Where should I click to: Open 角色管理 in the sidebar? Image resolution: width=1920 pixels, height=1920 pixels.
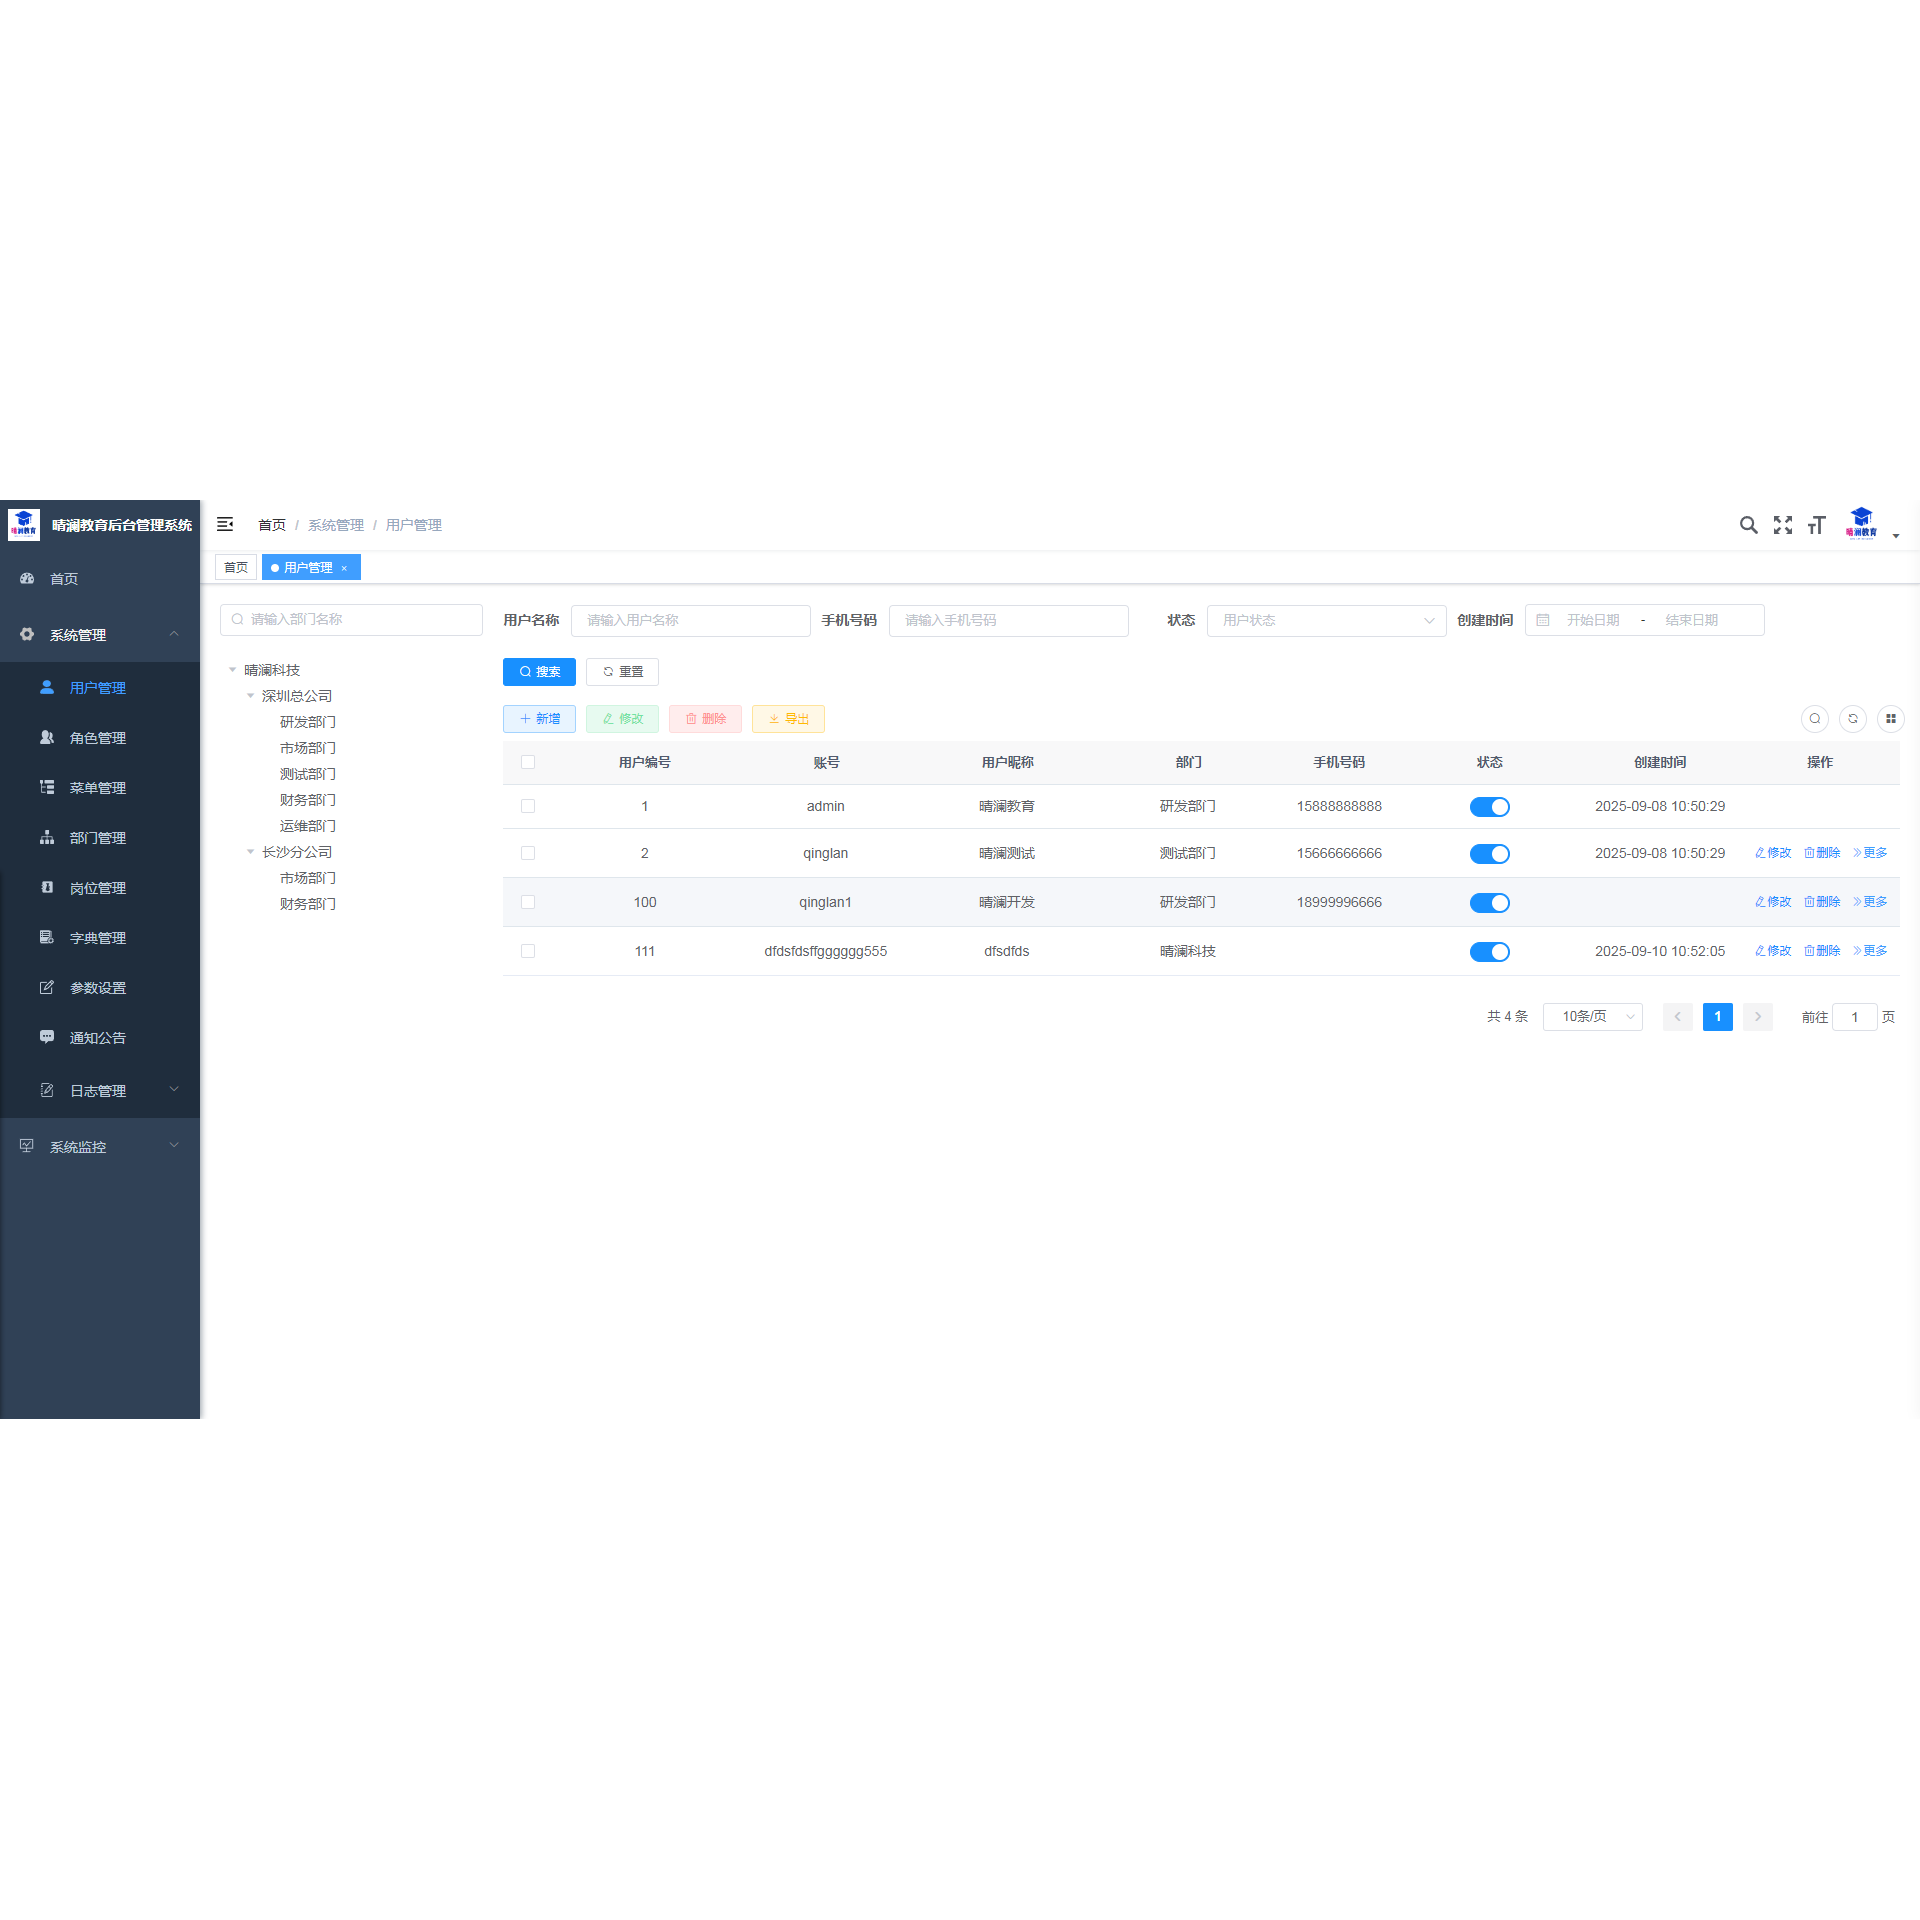coord(98,738)
